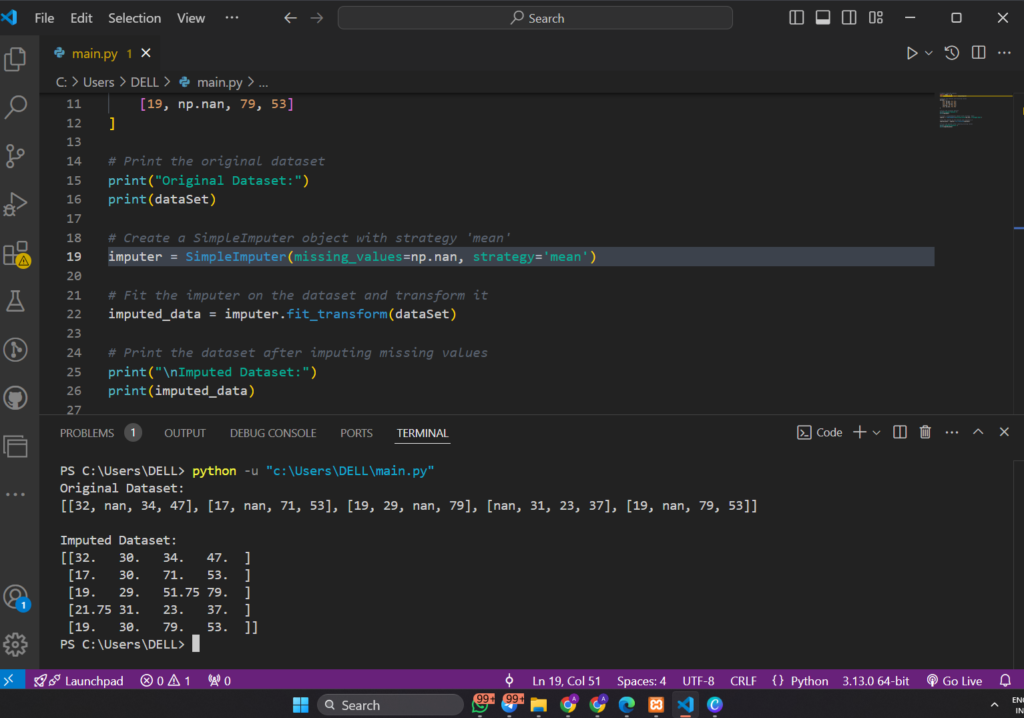Toggle the bottom panel layout button

[x=823, y=18]
